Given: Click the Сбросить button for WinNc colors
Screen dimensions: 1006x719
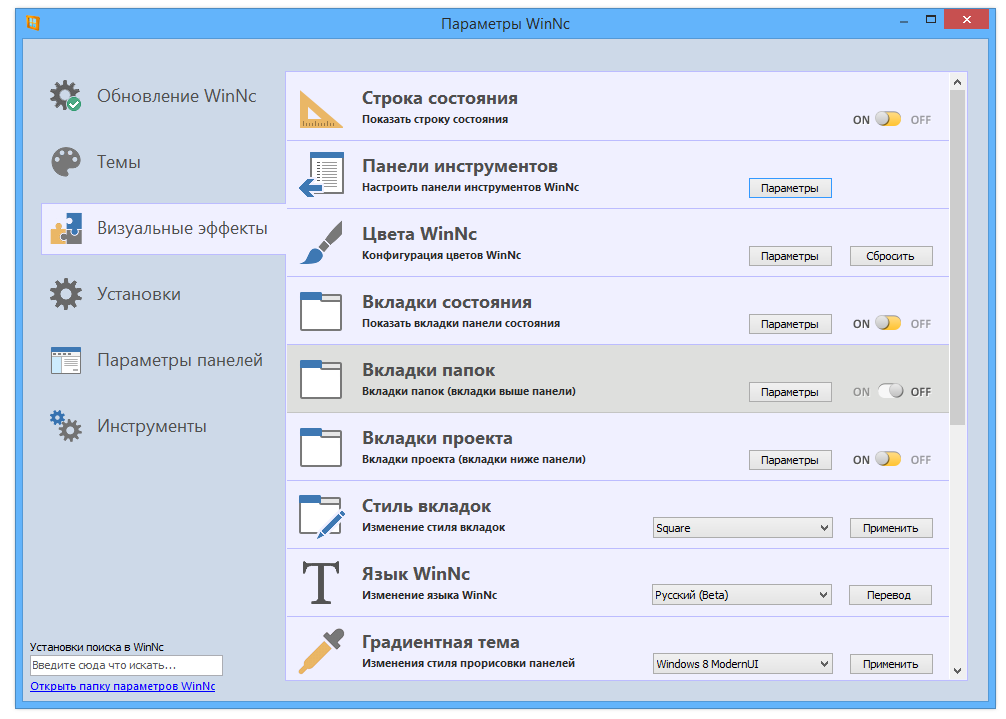Looking at the screenshot, I should 890,256.
